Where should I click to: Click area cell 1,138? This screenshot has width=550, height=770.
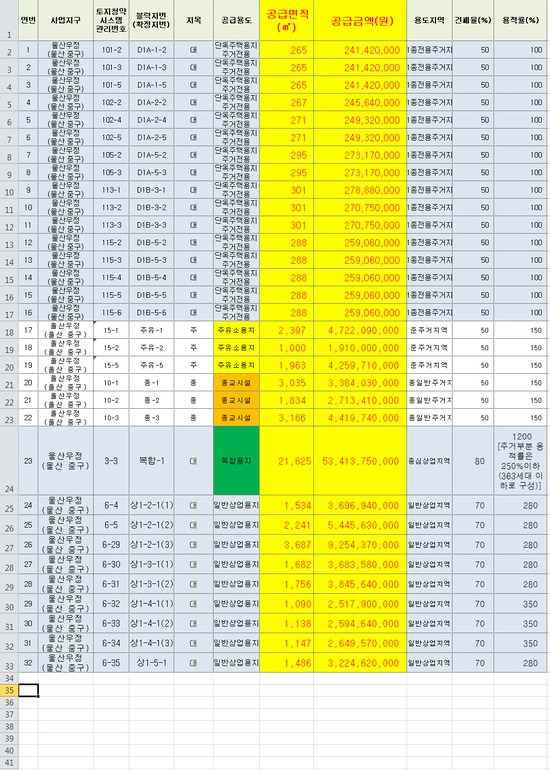point(287,624)
